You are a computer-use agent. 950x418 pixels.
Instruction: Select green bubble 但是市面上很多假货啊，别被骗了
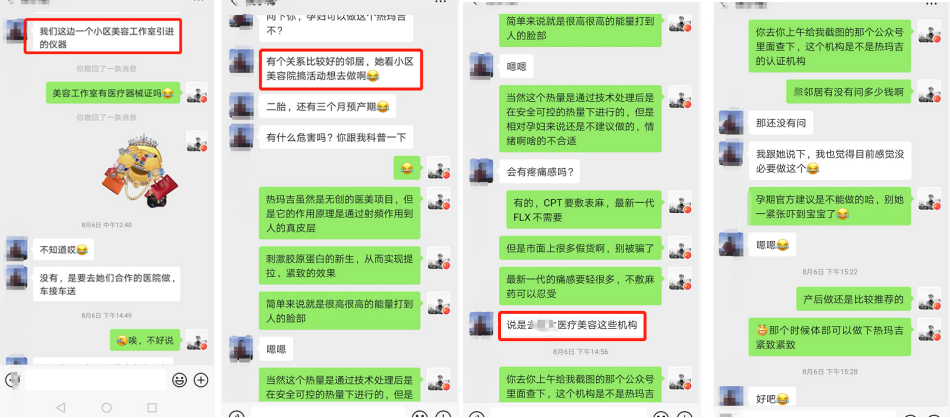[580, 248]
